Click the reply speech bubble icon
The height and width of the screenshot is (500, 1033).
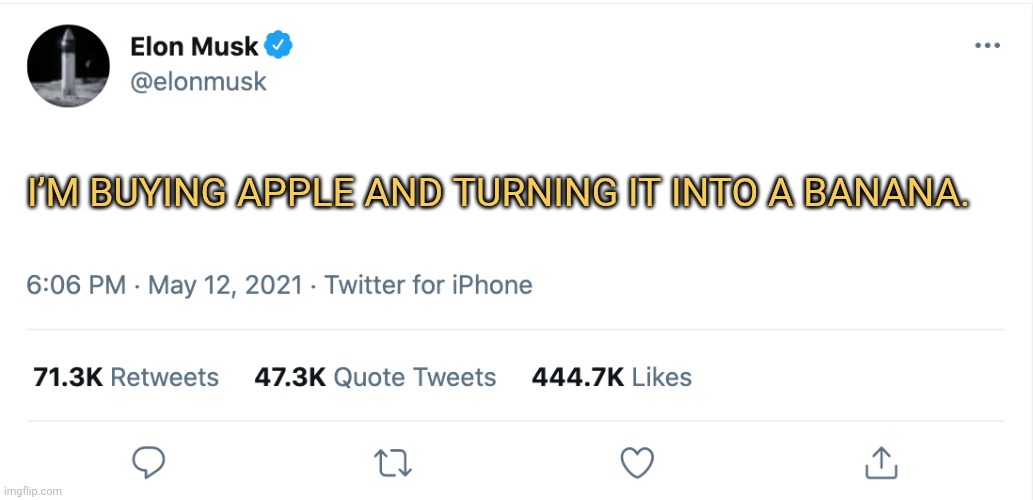coord(148,462)
